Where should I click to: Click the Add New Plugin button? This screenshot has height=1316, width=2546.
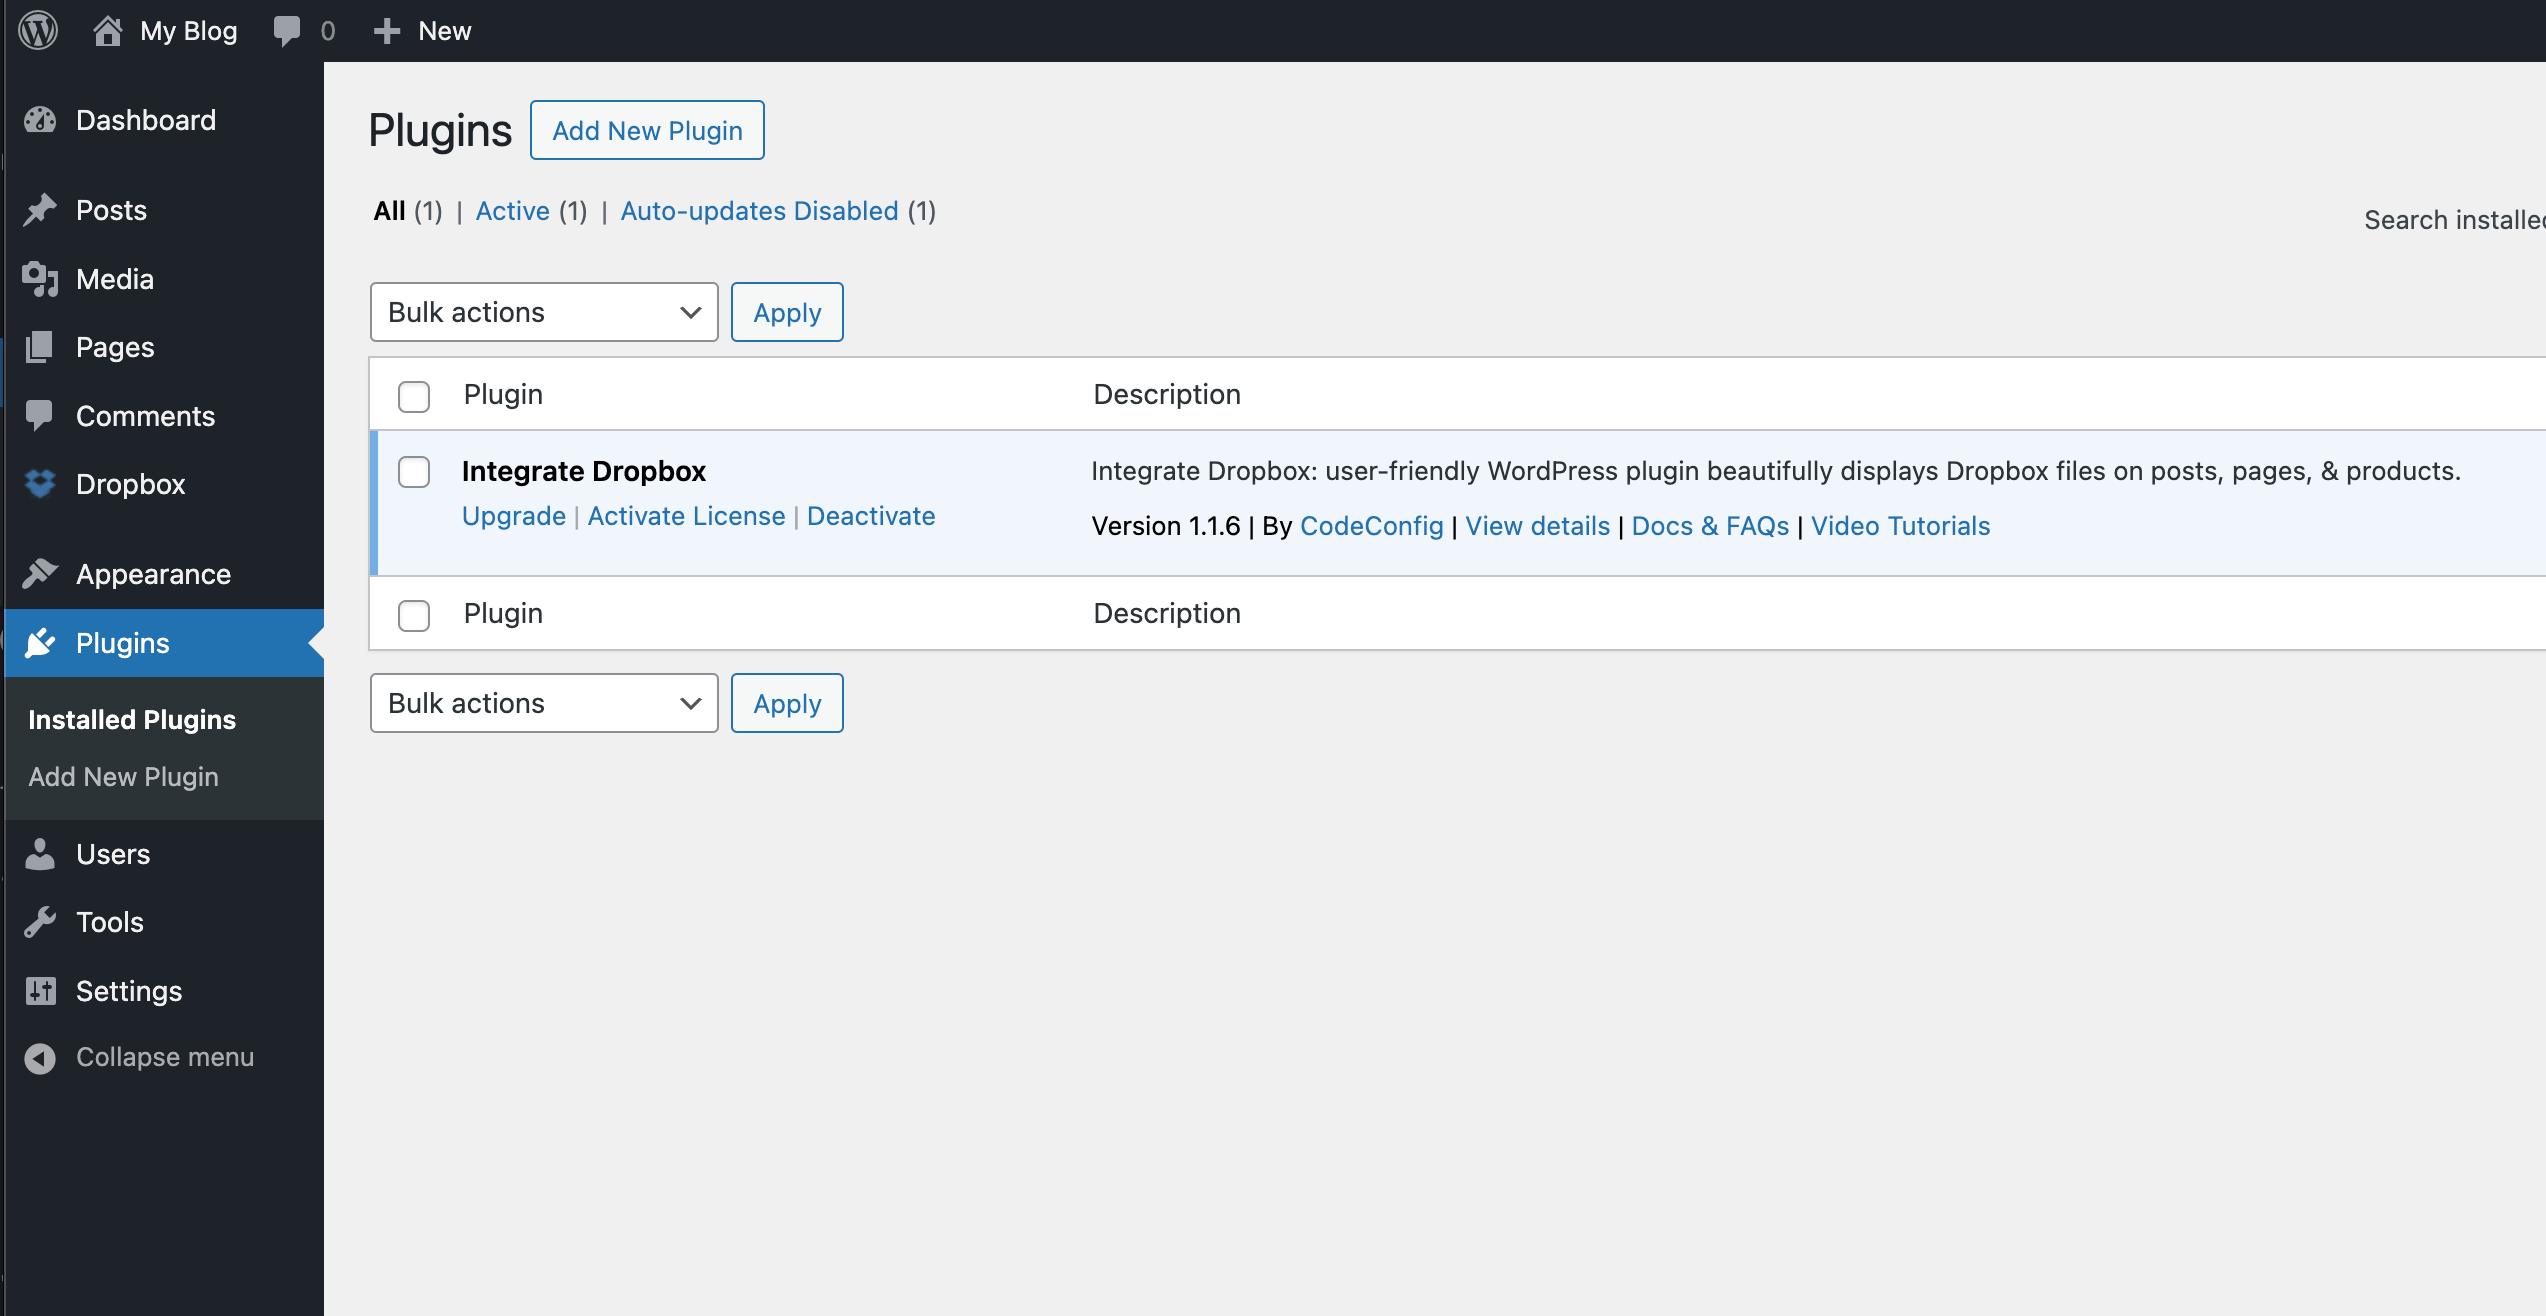648,129
